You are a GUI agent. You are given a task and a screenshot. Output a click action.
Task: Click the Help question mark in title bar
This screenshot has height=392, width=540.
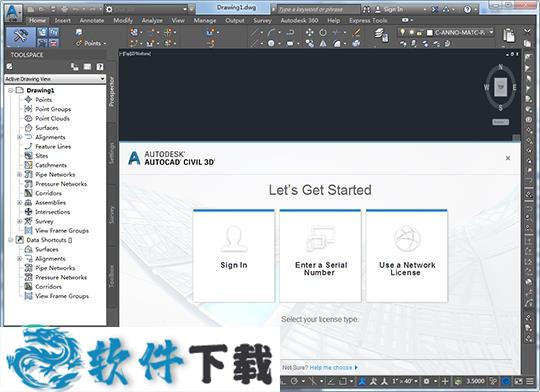[x=467, y=10]
